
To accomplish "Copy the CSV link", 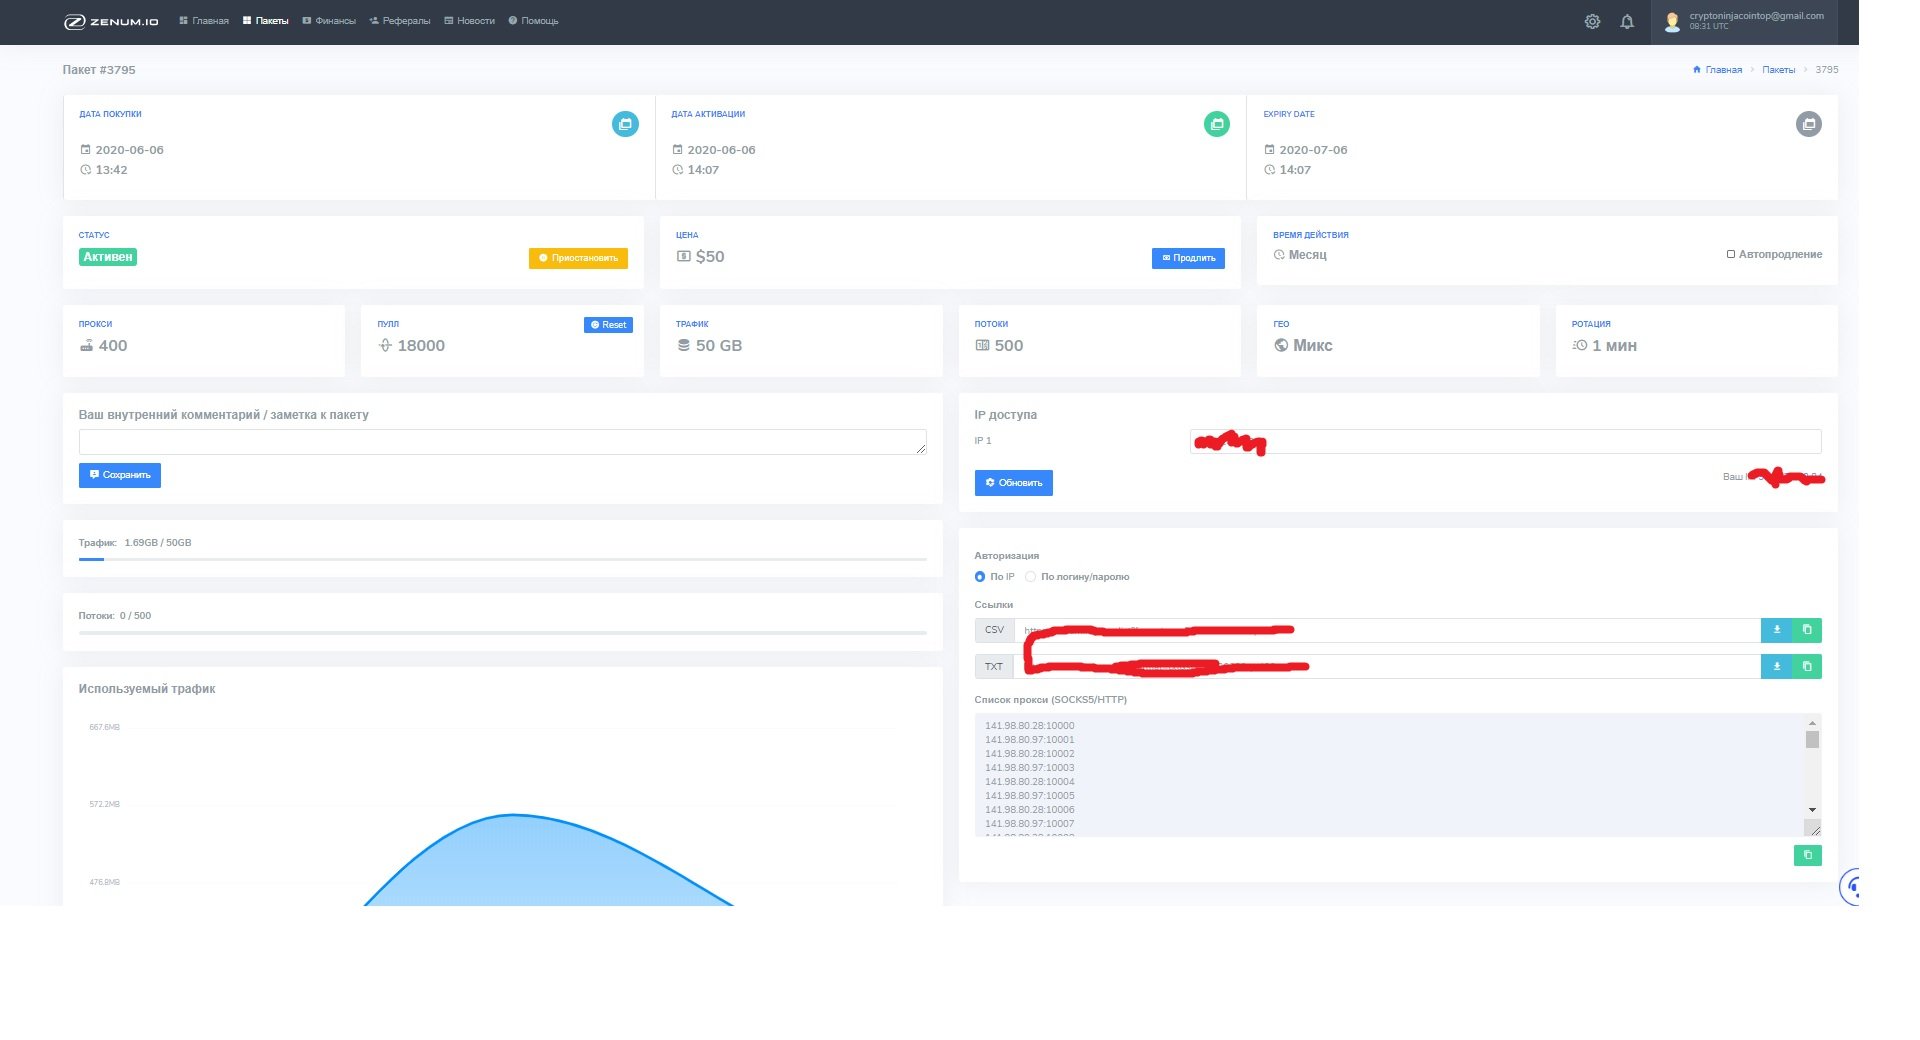I will [1806, 630].
